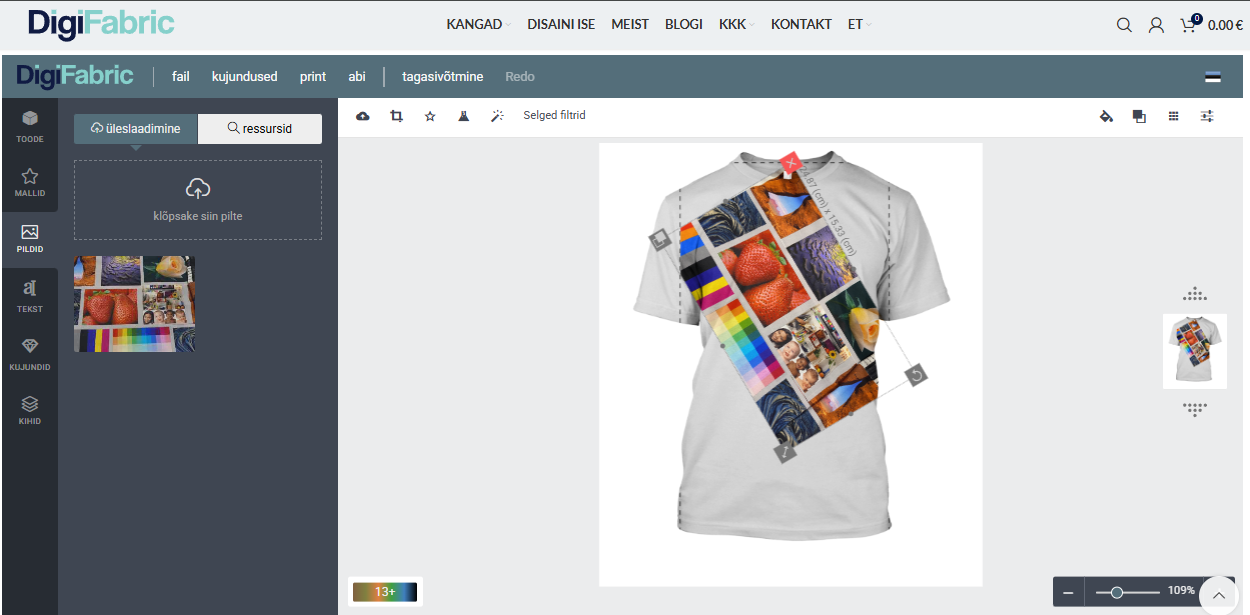Click the DISAINI ISE link

pyautogui.click(x=561, y=24)
